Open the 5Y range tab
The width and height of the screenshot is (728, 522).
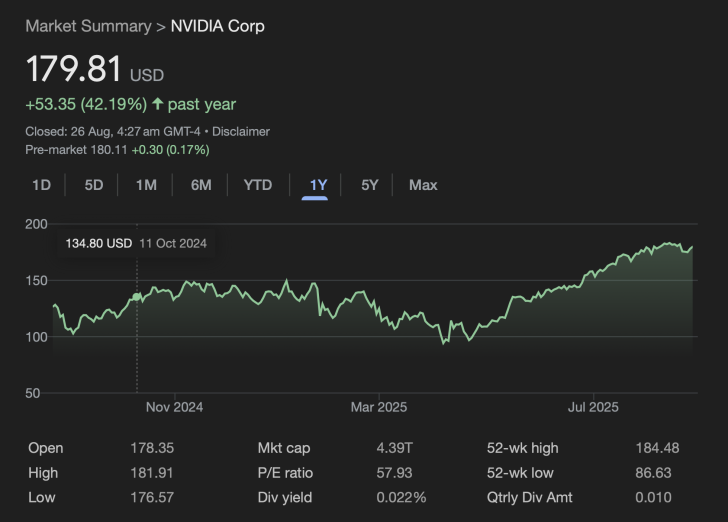pos(370,185)
